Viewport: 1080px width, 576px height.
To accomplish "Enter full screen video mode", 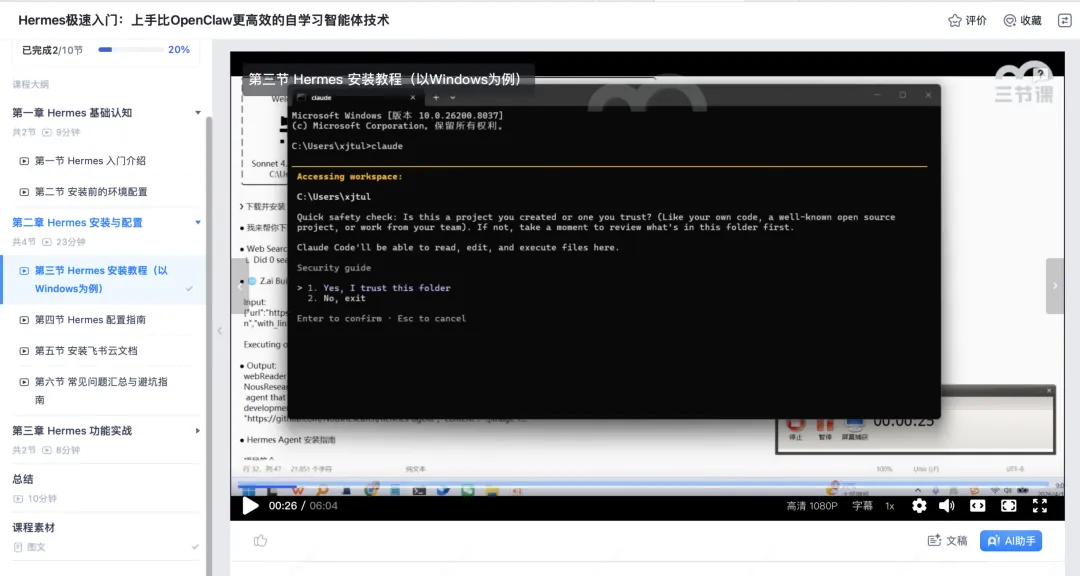I will (x=1040, y=506).
